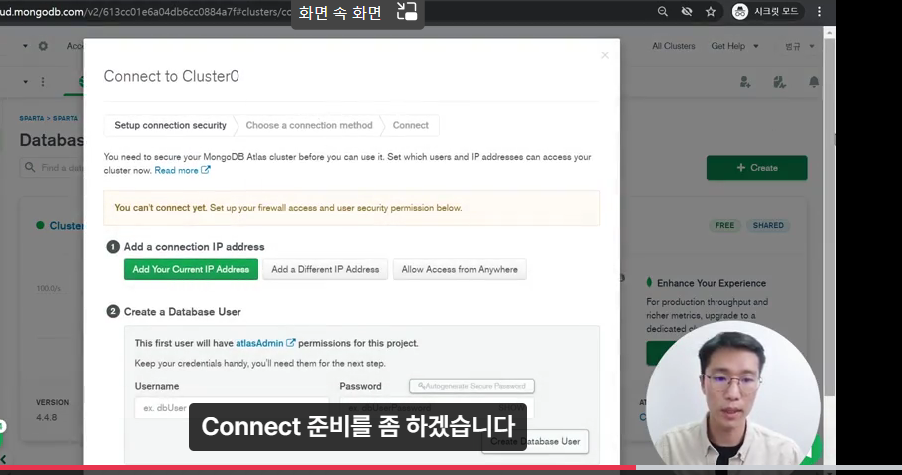The width and height of the screenshot is (902, 475).
Task: Open the notifications bell icon
Action: 814,82
